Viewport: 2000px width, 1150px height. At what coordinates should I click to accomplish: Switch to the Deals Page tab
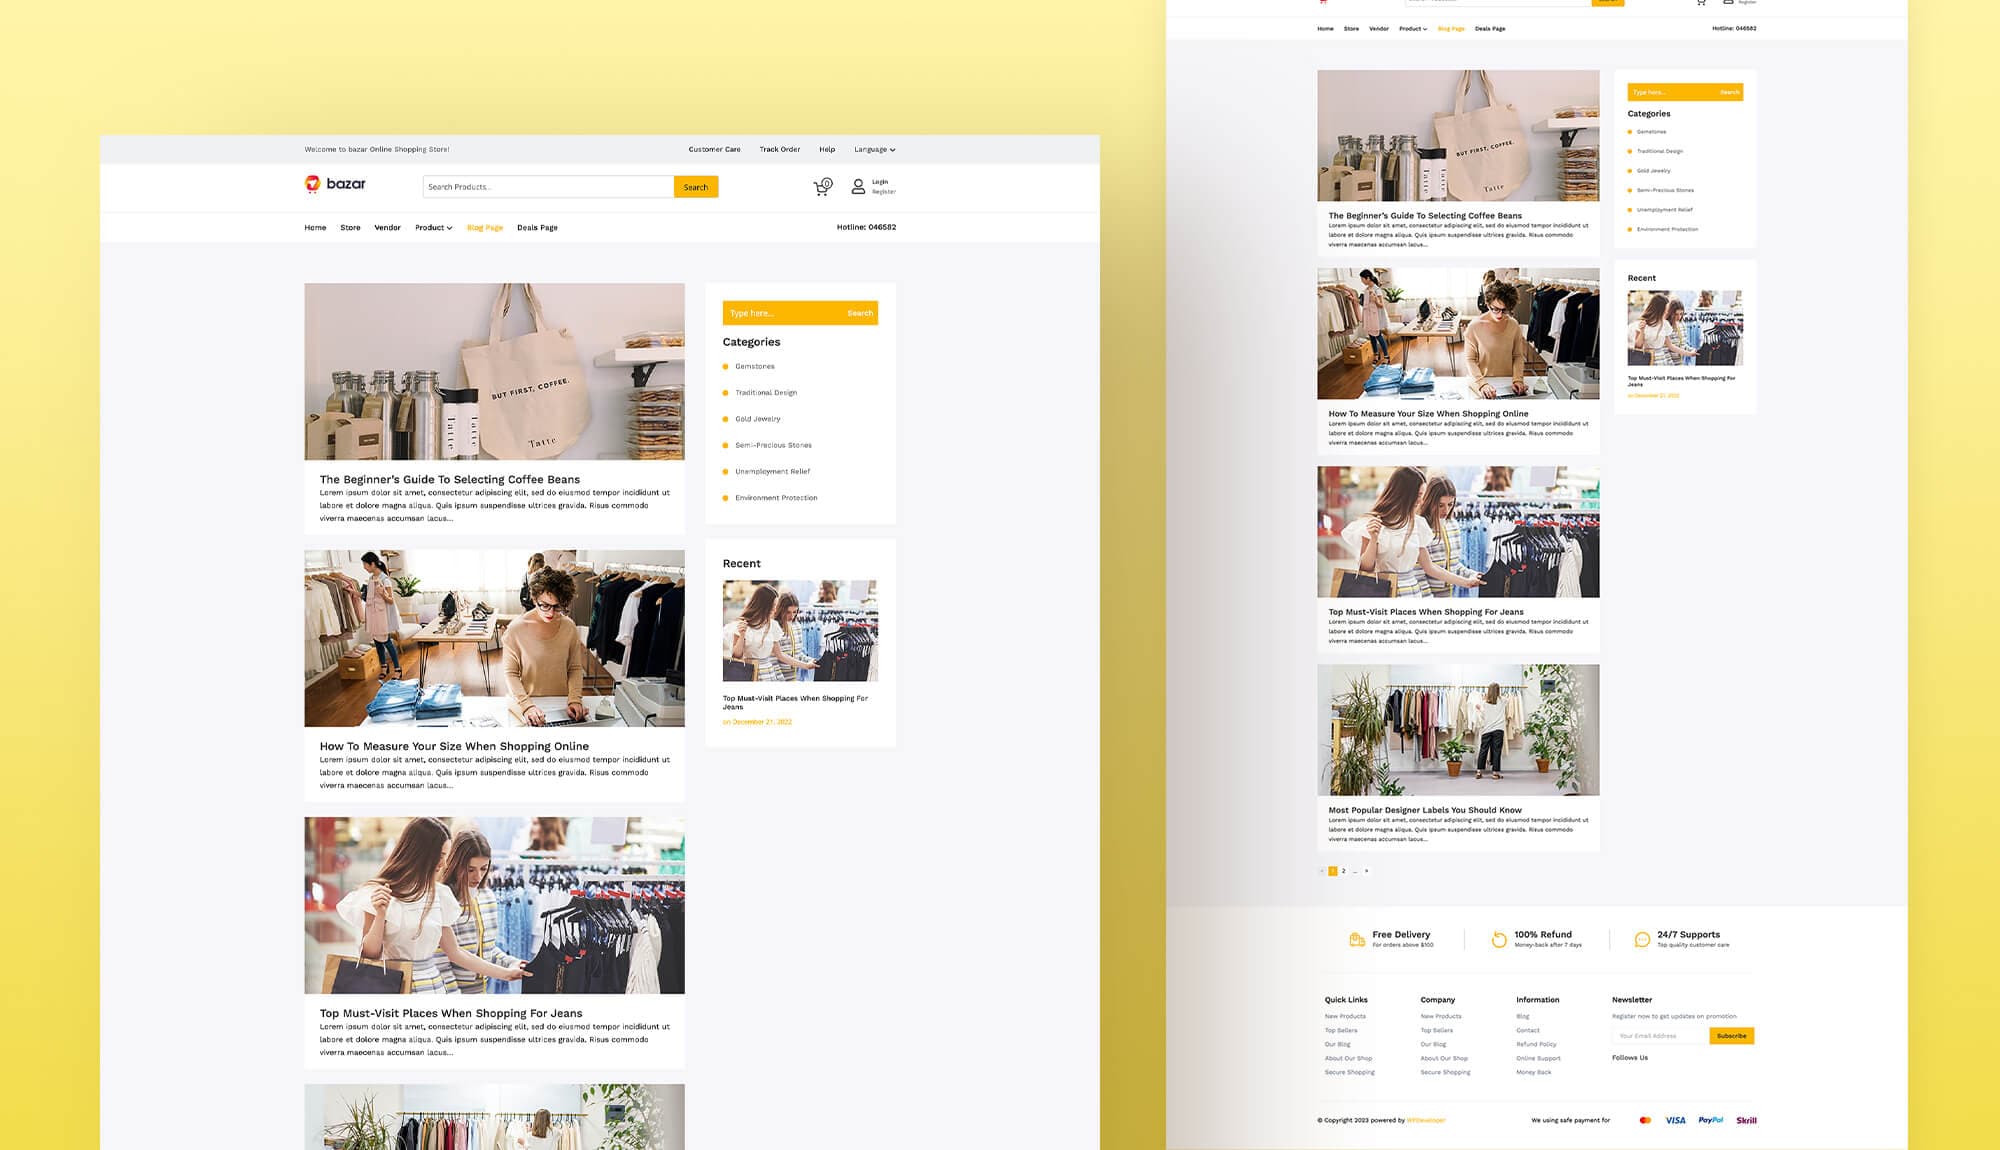537,227
